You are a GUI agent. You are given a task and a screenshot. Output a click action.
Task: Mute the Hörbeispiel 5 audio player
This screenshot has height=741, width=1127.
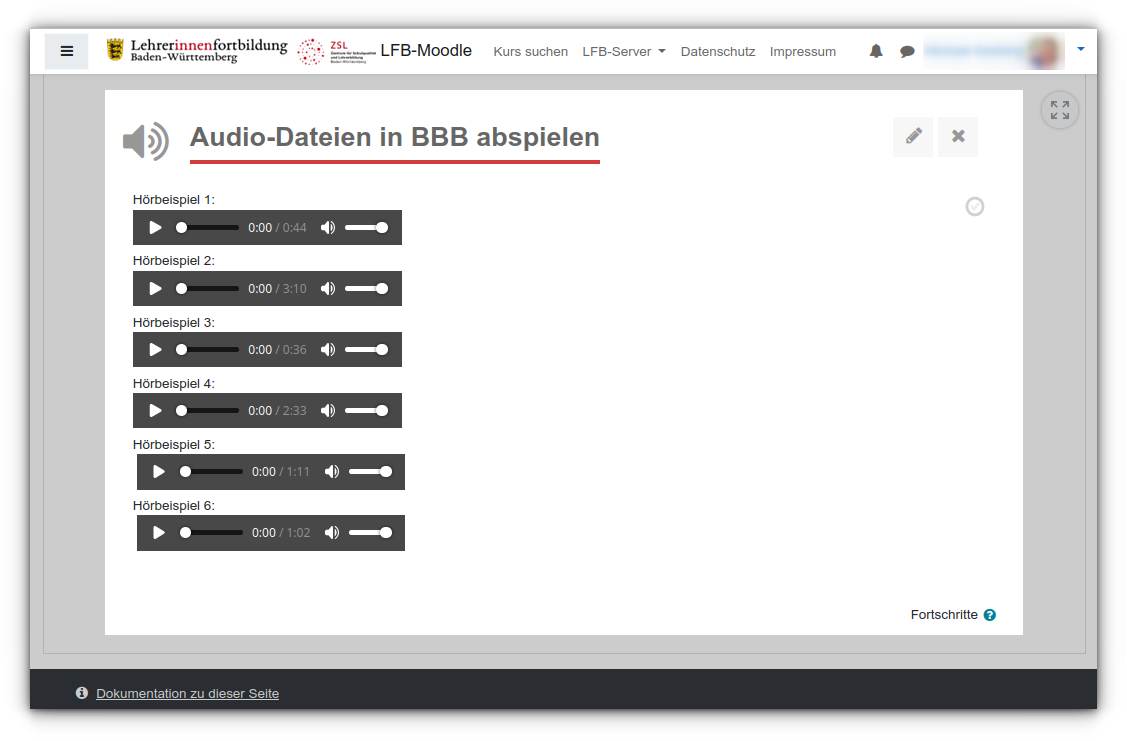pyautogui.click(x=332, y=472)
